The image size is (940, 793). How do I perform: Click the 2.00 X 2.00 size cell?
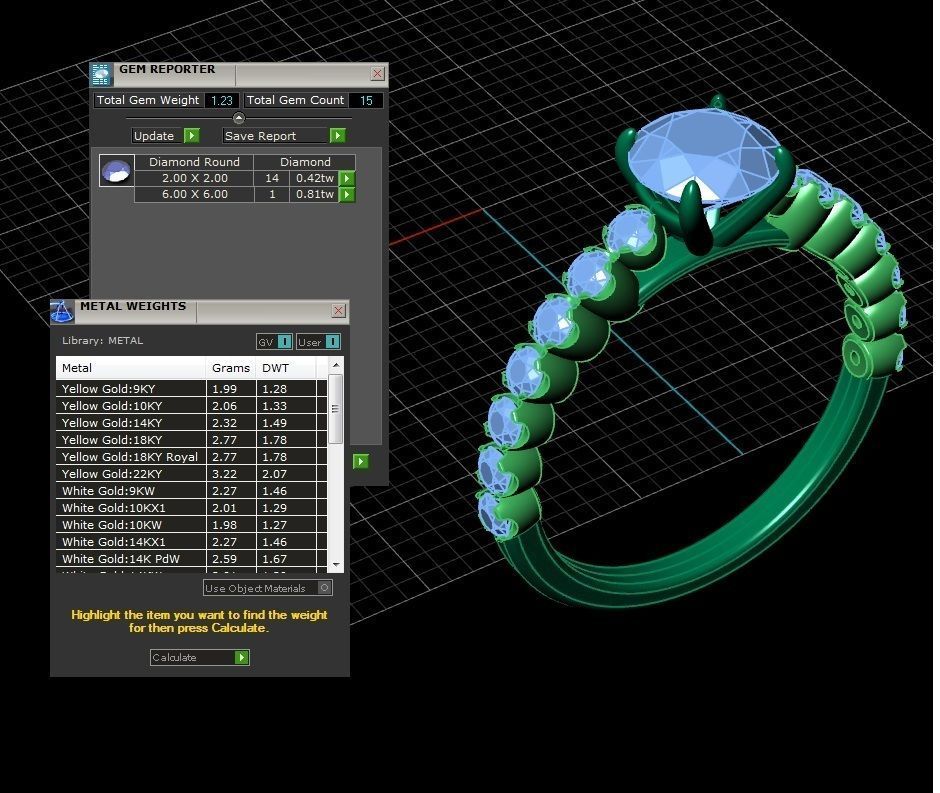pos(194,178)
